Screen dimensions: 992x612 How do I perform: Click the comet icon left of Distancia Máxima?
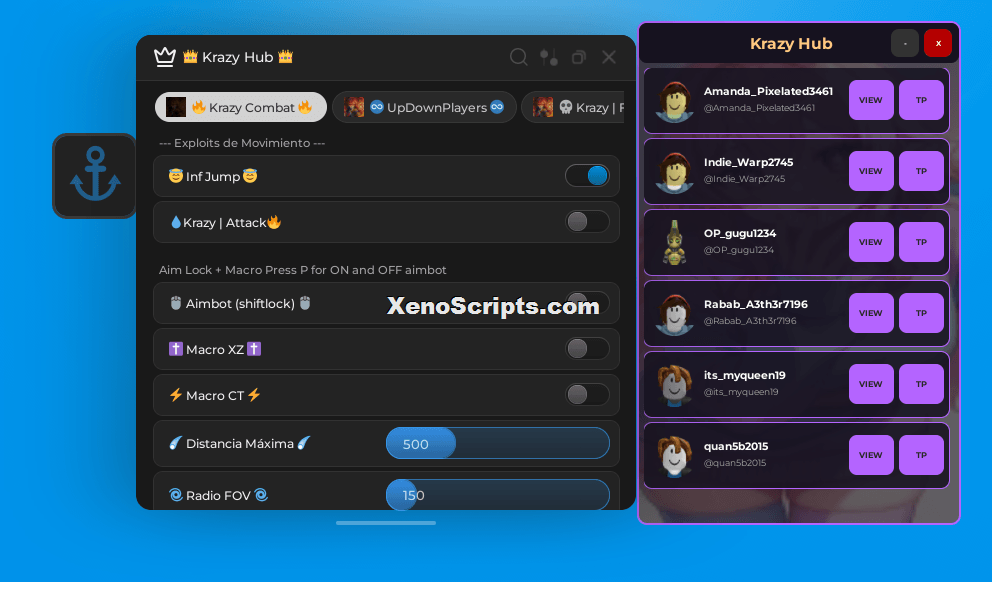[x=176, y=443]
